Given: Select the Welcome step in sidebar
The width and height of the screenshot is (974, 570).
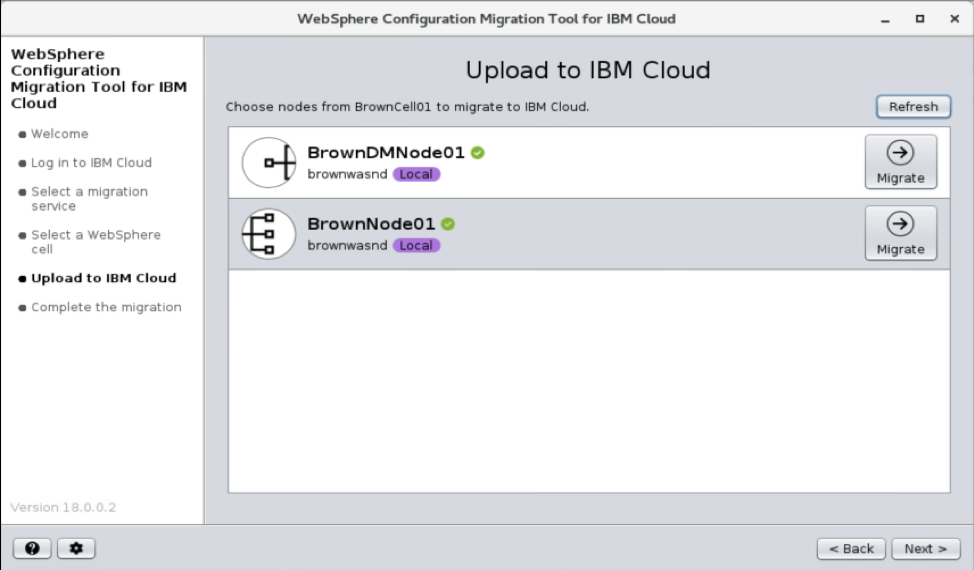Looking at the screenshot, I should (59, 134).
